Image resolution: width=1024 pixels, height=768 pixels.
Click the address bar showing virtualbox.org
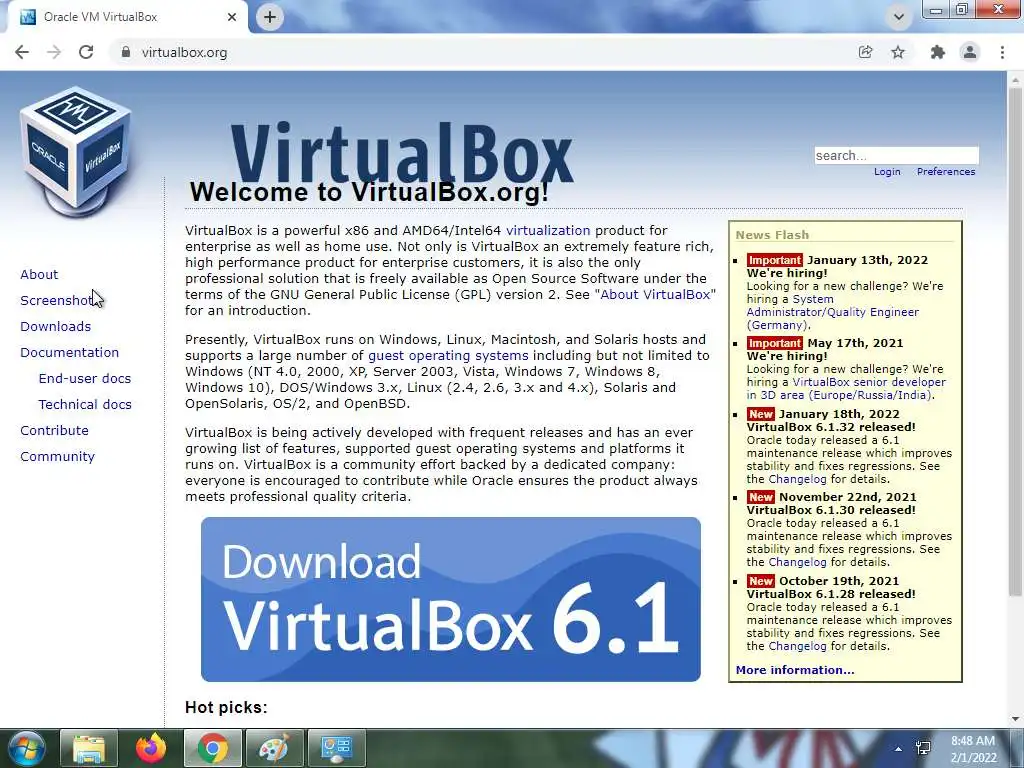click(x=483, y=52)
